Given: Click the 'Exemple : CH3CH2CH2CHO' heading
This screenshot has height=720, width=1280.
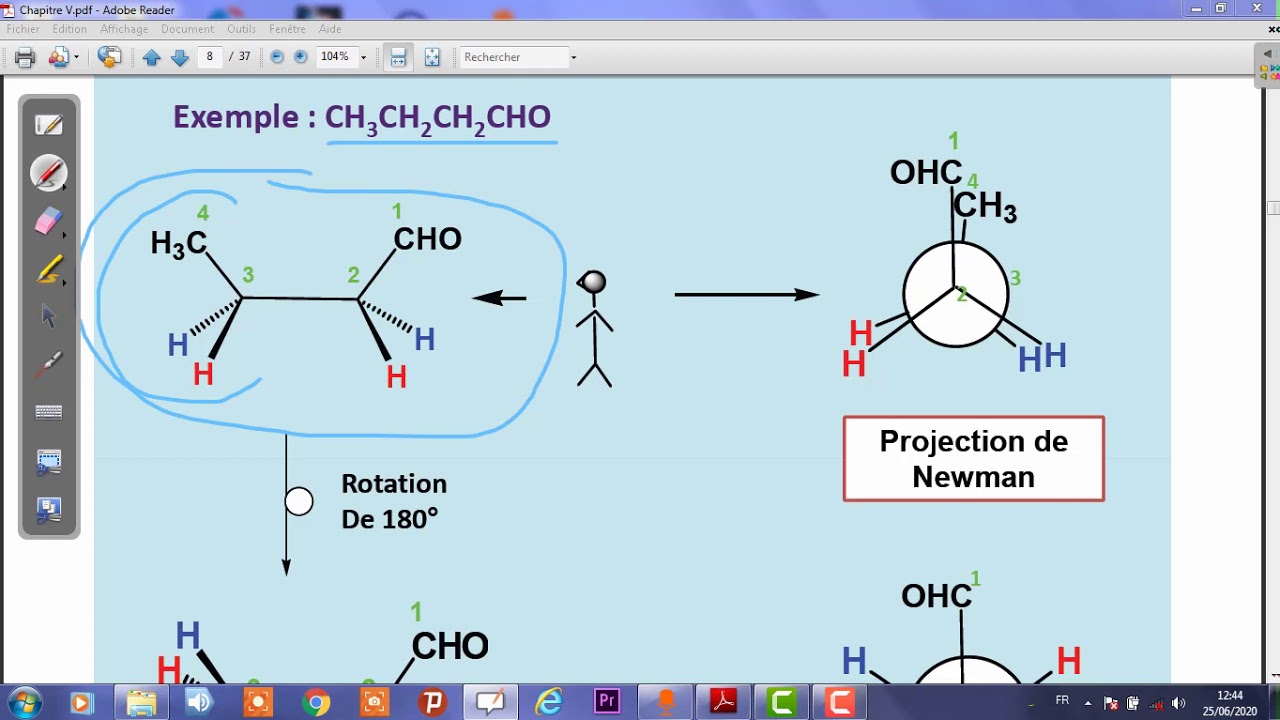Looking at the screenshot, I should [x=362, y=118].
